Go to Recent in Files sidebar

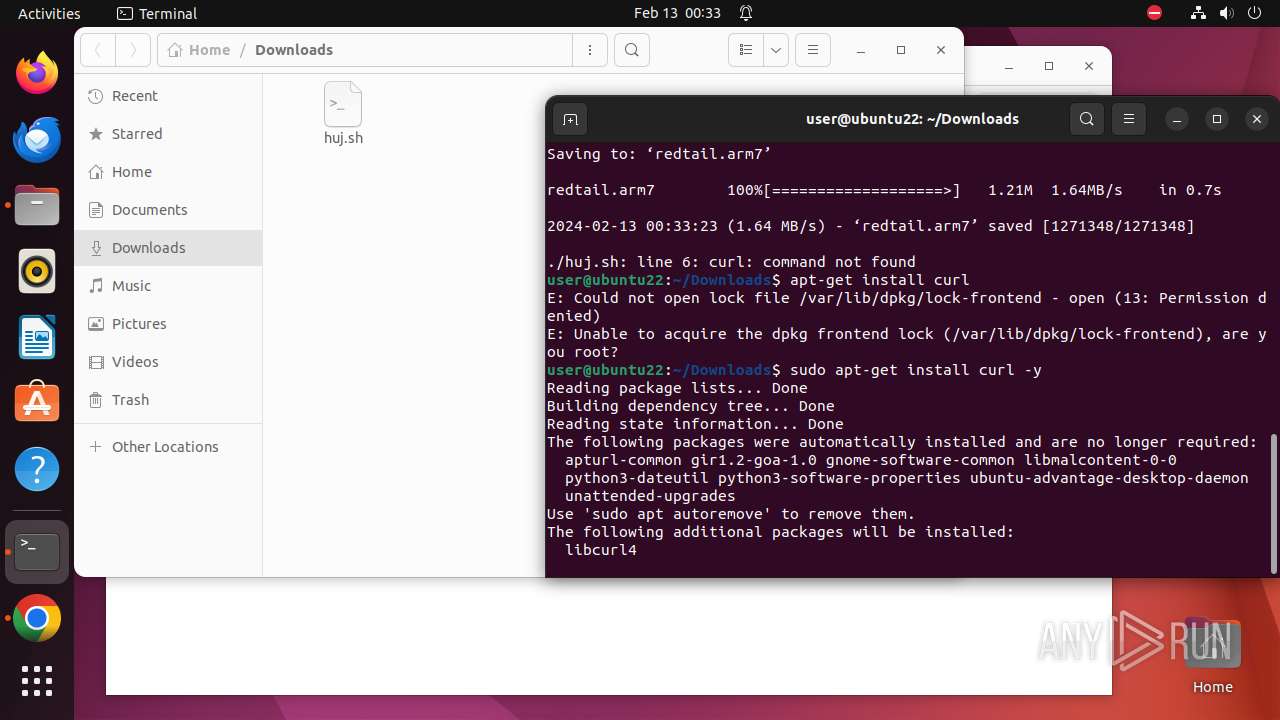coord(168,96)
